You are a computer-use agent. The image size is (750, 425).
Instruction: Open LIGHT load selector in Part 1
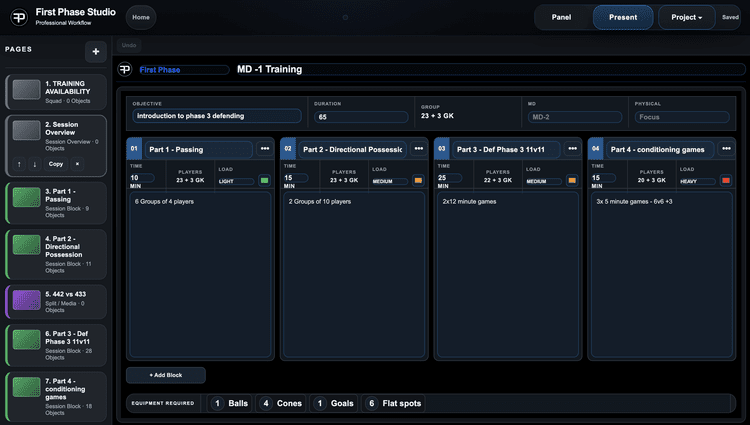[x=236, y=181]
